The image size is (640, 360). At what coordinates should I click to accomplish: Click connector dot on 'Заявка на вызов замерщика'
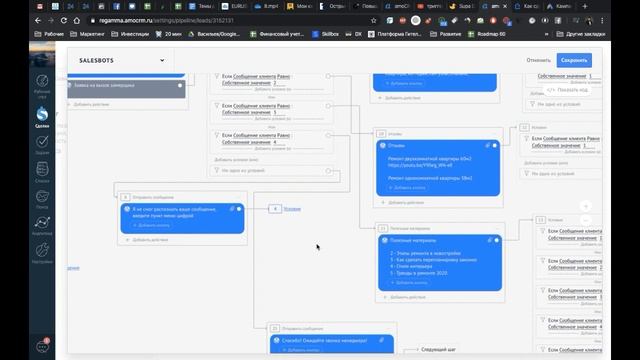(180, 85)
